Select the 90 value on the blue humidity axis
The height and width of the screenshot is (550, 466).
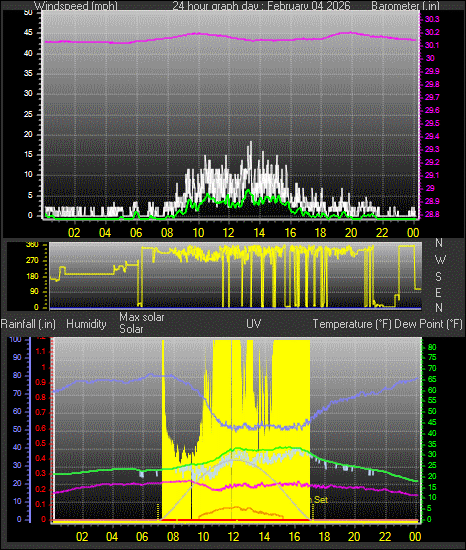(17, 357)
